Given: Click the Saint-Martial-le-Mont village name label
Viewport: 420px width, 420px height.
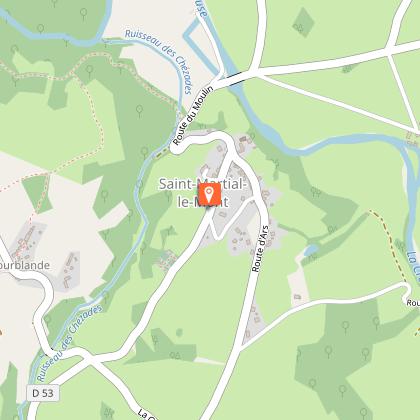Looking at the screenshot, I should tap(202, 193).
